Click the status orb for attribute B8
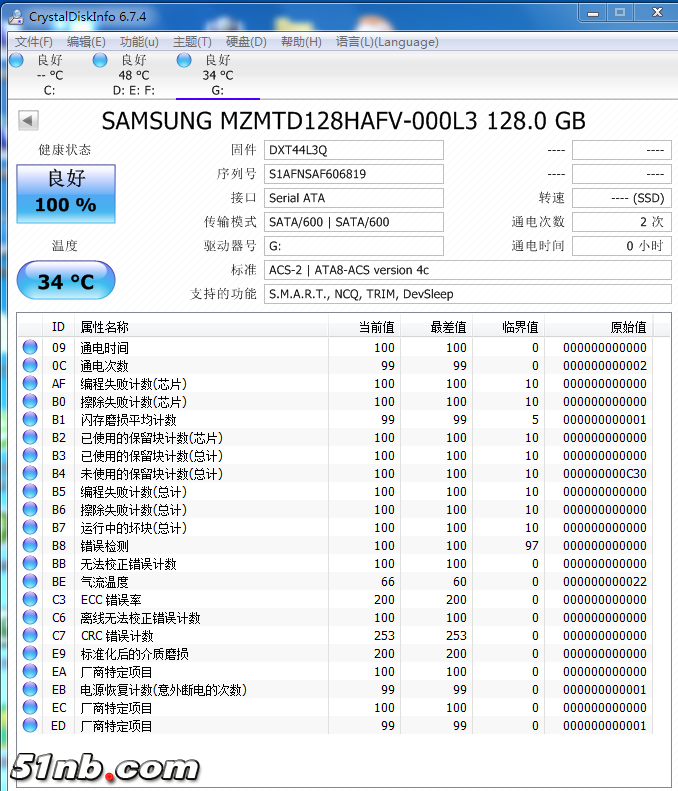678x791 pixels. 30,546
